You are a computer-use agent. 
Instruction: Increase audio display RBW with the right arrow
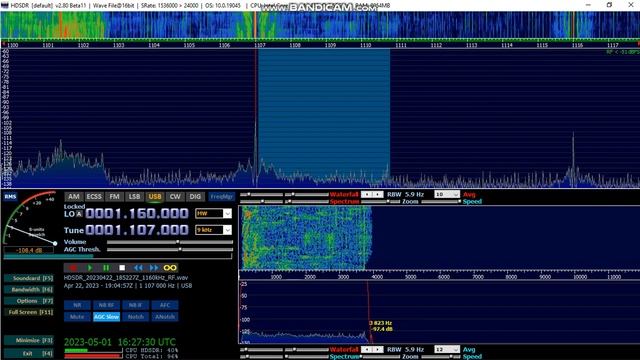point(378,349)
